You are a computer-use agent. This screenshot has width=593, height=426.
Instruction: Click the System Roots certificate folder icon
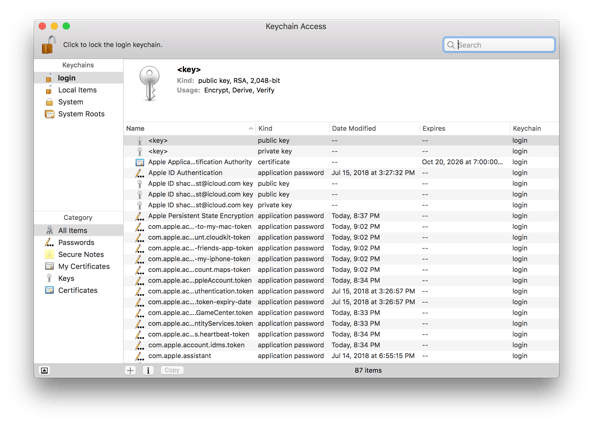click(x=50, y=114)
